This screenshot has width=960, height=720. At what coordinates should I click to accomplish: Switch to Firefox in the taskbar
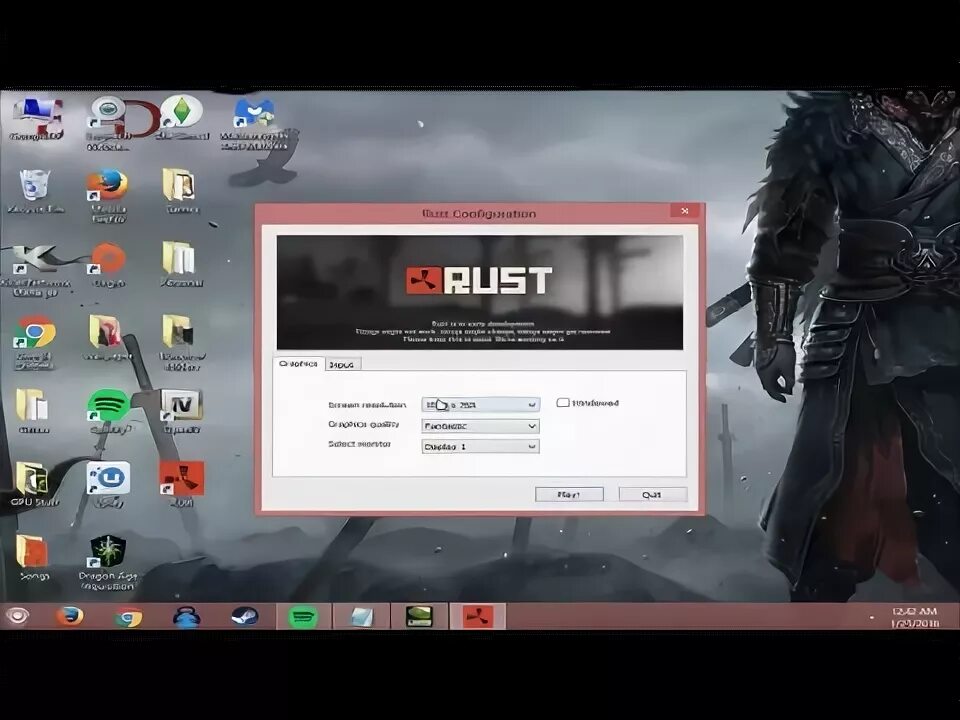[x=70, y=617]
